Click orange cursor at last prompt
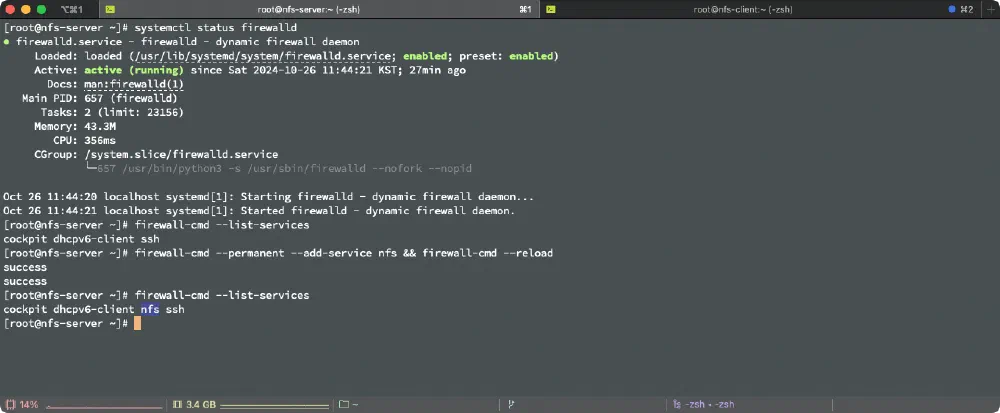The width and height of the screenshot is (1000, 413). pos(137,324)
